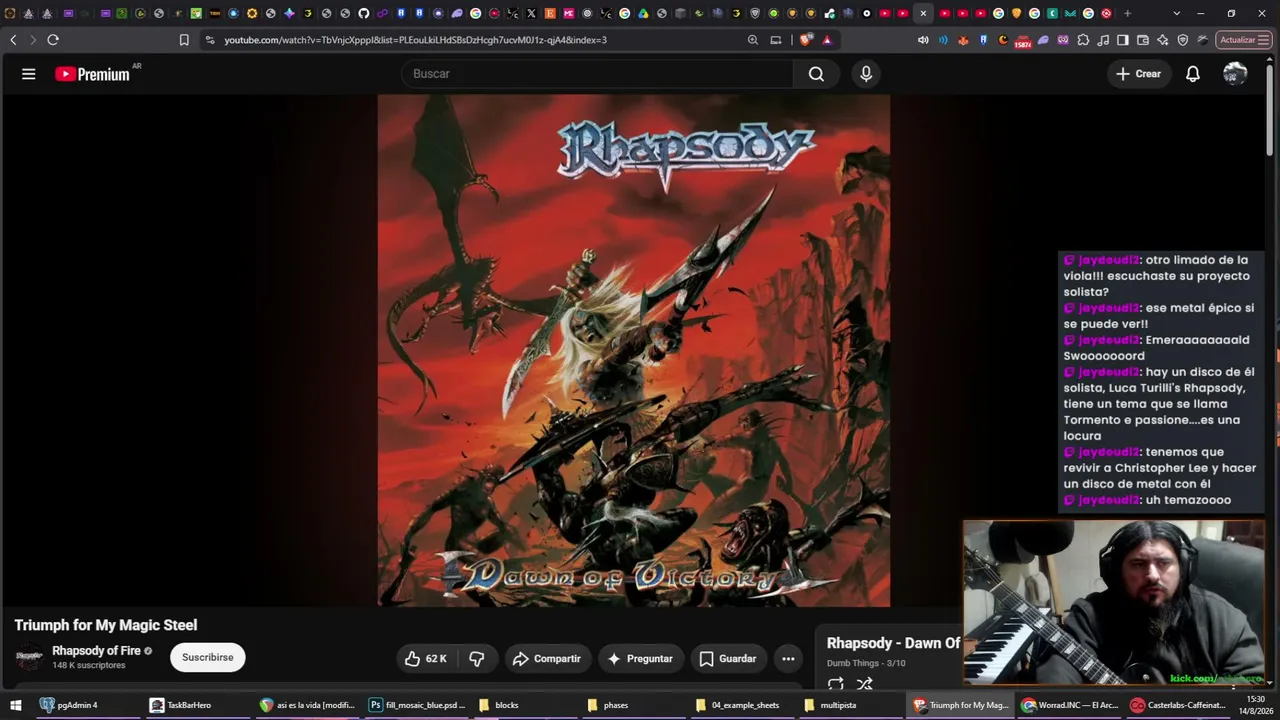Image resolution: width=1280 pixels, height=720 pixels.
Task: Focus the browser address bar URL
Action: click(415, 40)
